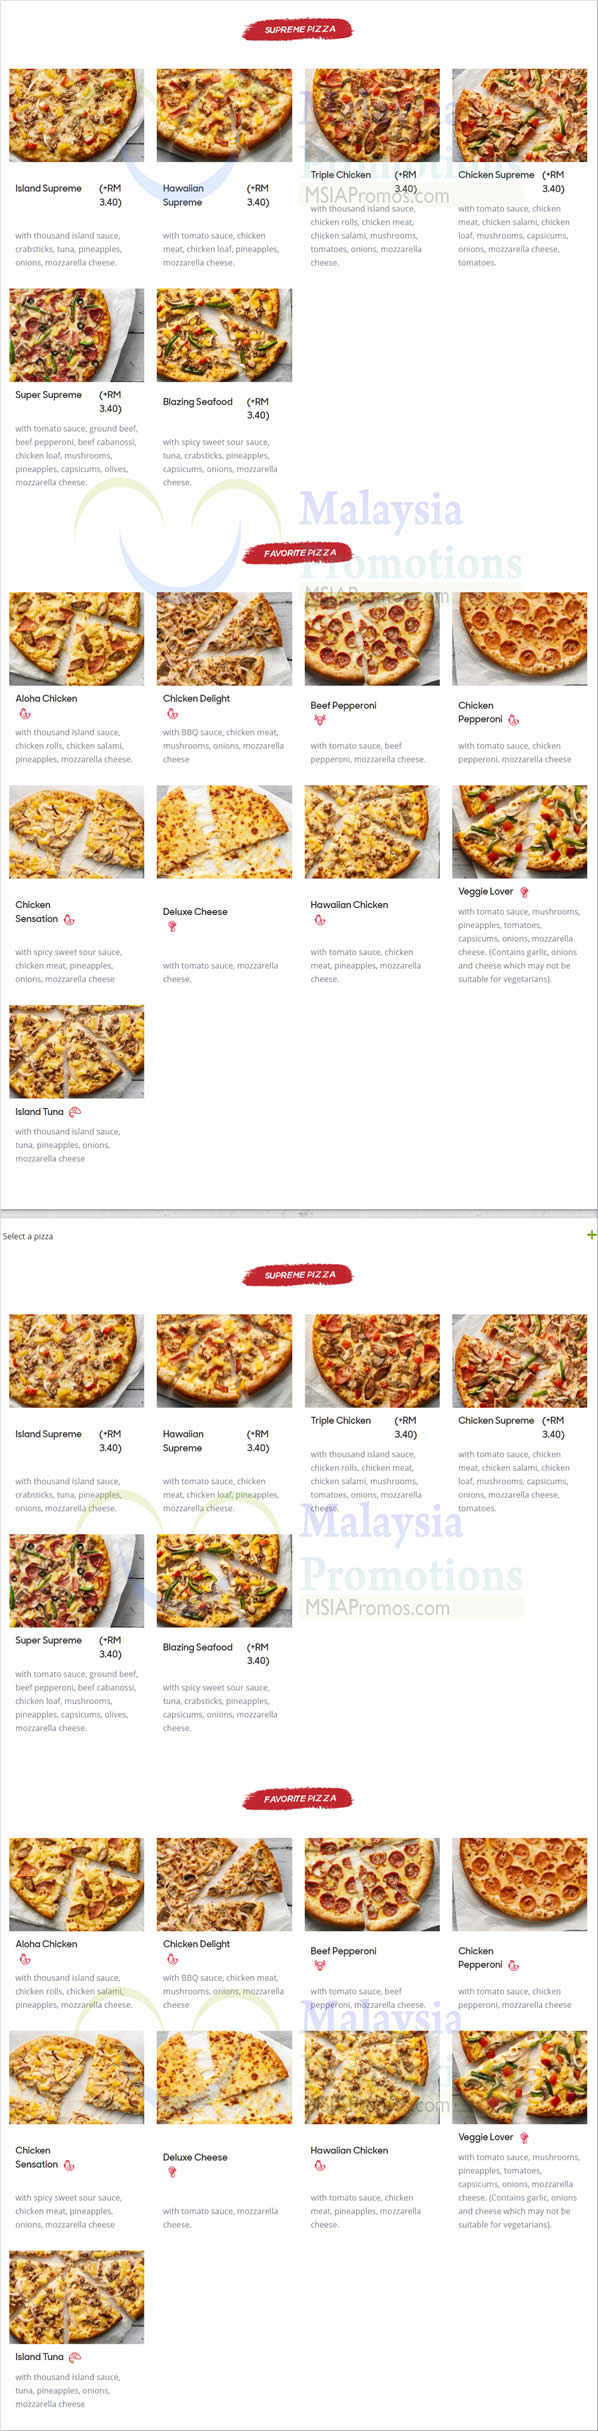Click the chicken icon beside the first Chicken Pepperoni
598x2431 pixels.
[513, 720]
